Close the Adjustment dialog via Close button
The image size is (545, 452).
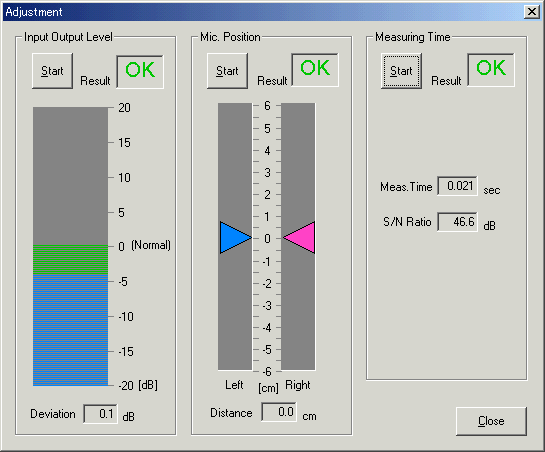(x=491, y=421)
